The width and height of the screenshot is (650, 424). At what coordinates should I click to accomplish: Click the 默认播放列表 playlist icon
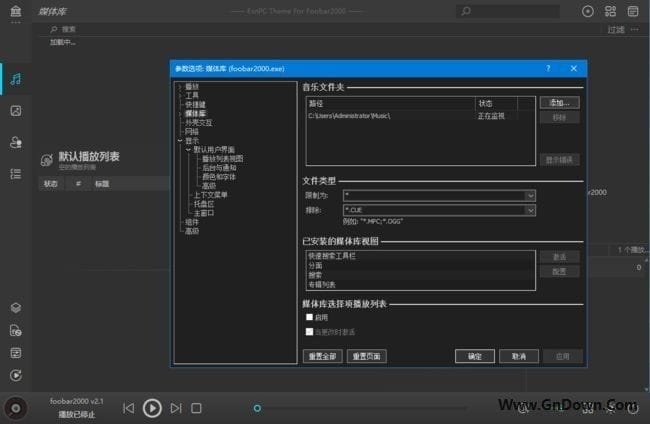47,160
